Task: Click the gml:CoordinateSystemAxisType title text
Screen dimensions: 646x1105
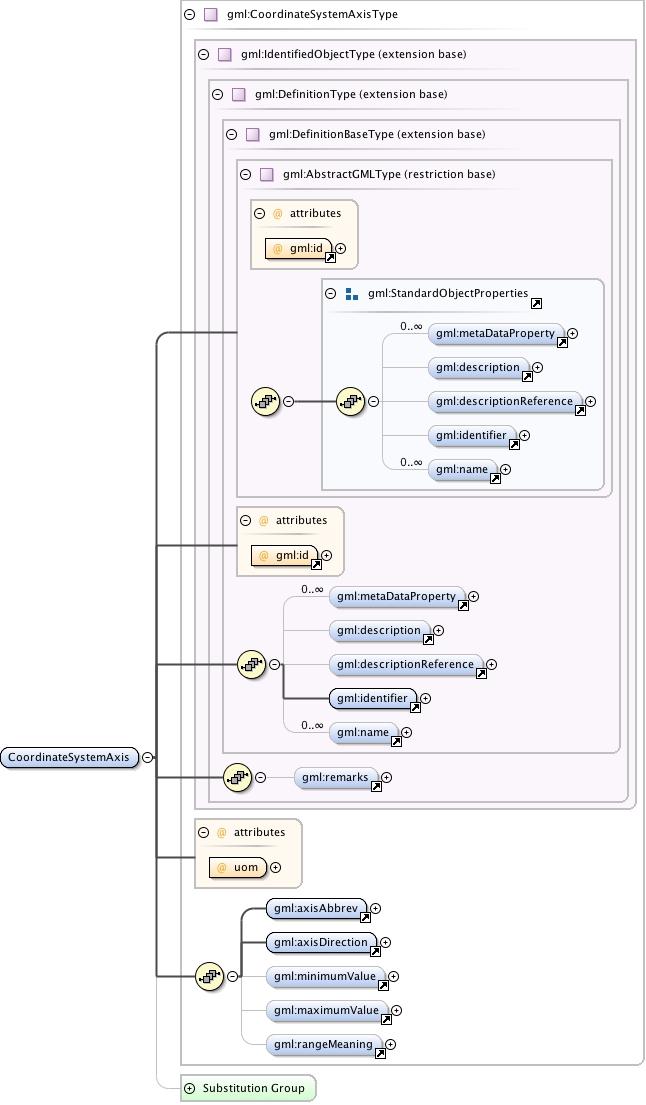Action: (x=312, y=14)
